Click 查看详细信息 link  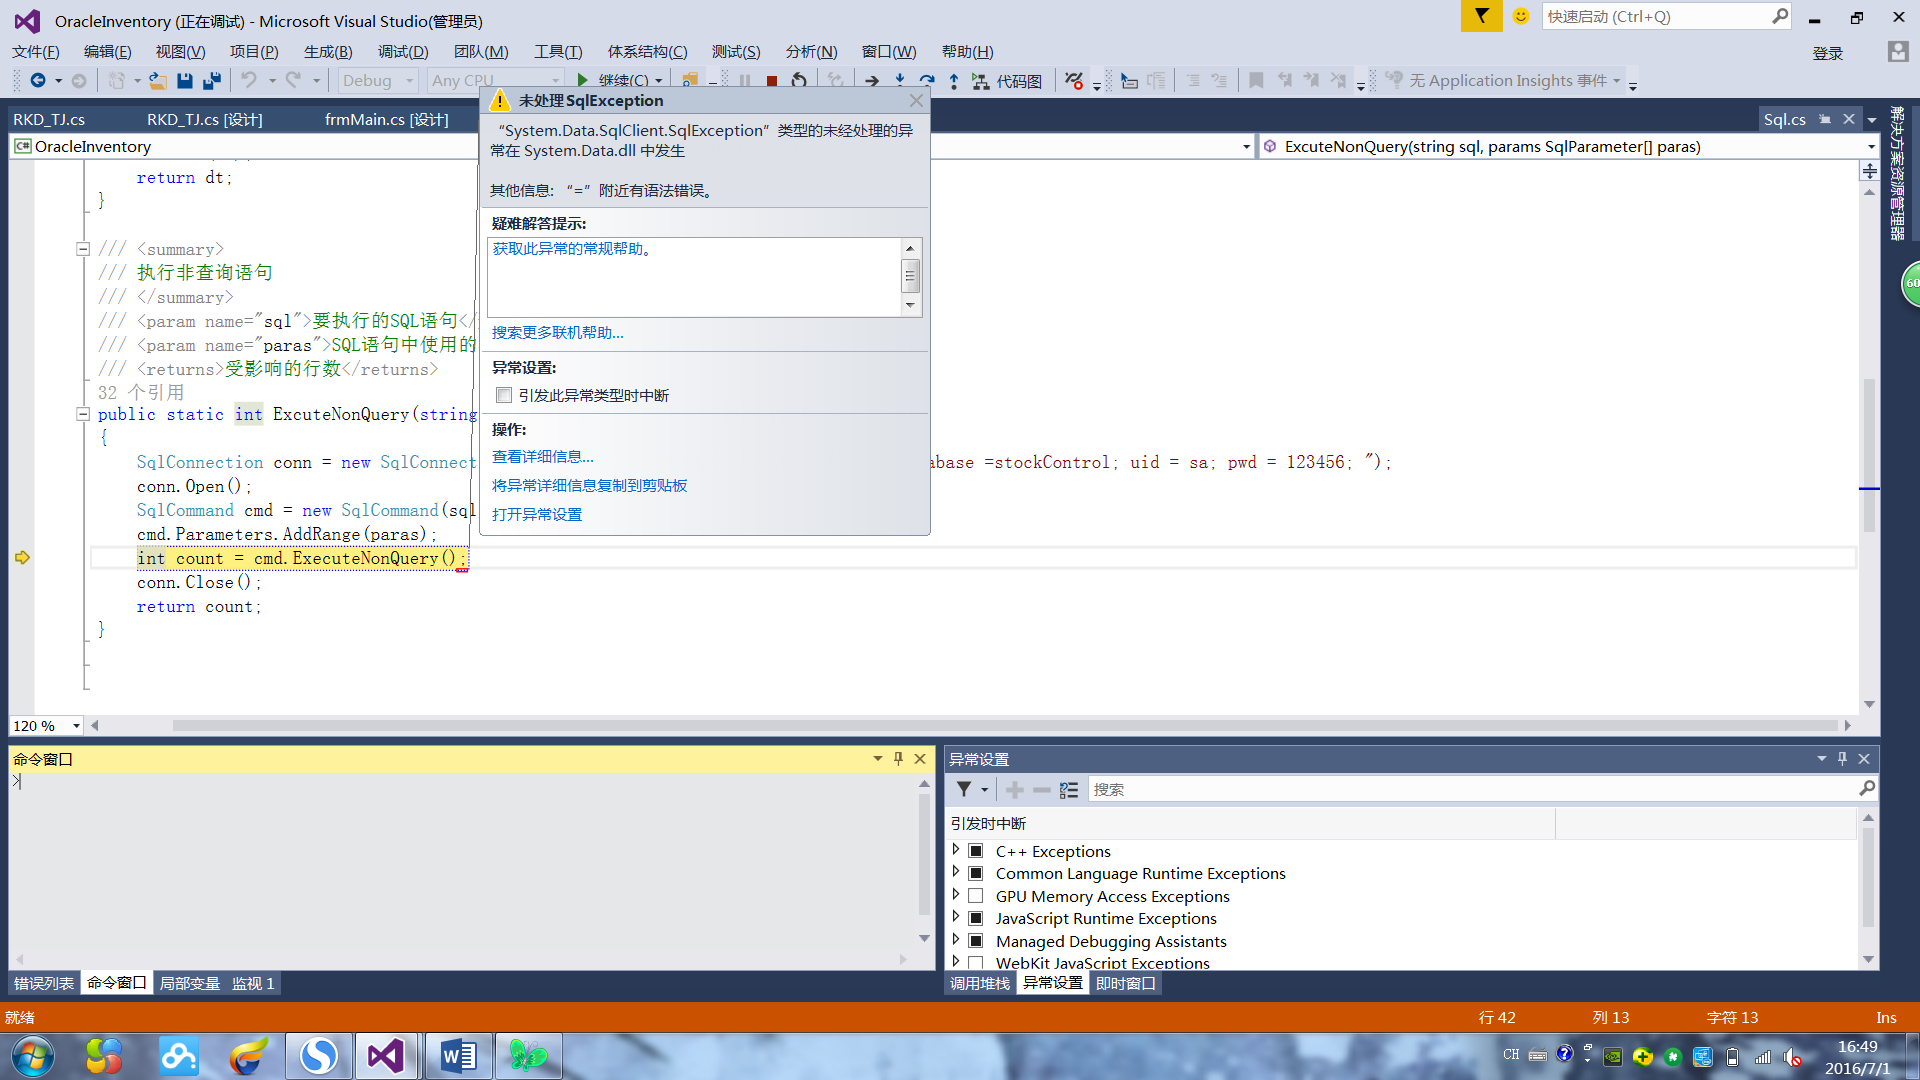542,457
